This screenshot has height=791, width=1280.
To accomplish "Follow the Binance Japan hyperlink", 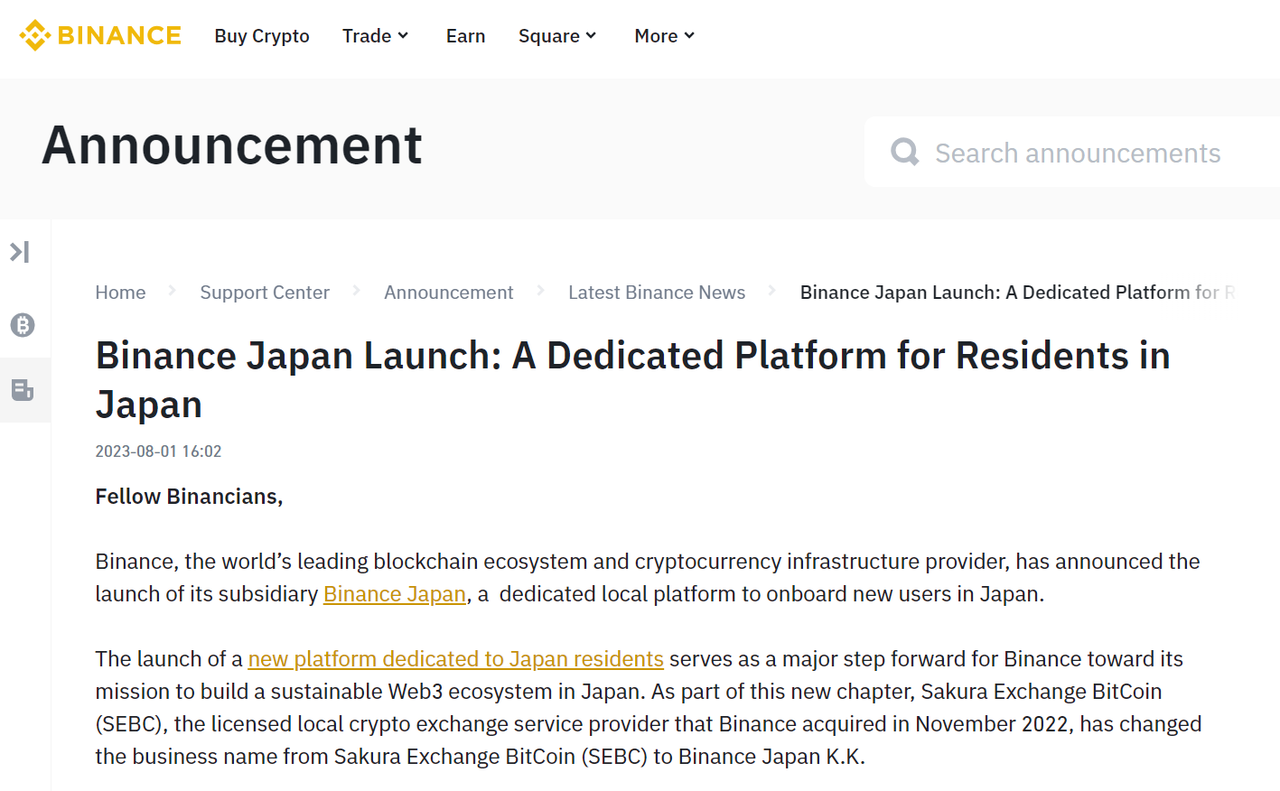I will (x=394, y=594).
